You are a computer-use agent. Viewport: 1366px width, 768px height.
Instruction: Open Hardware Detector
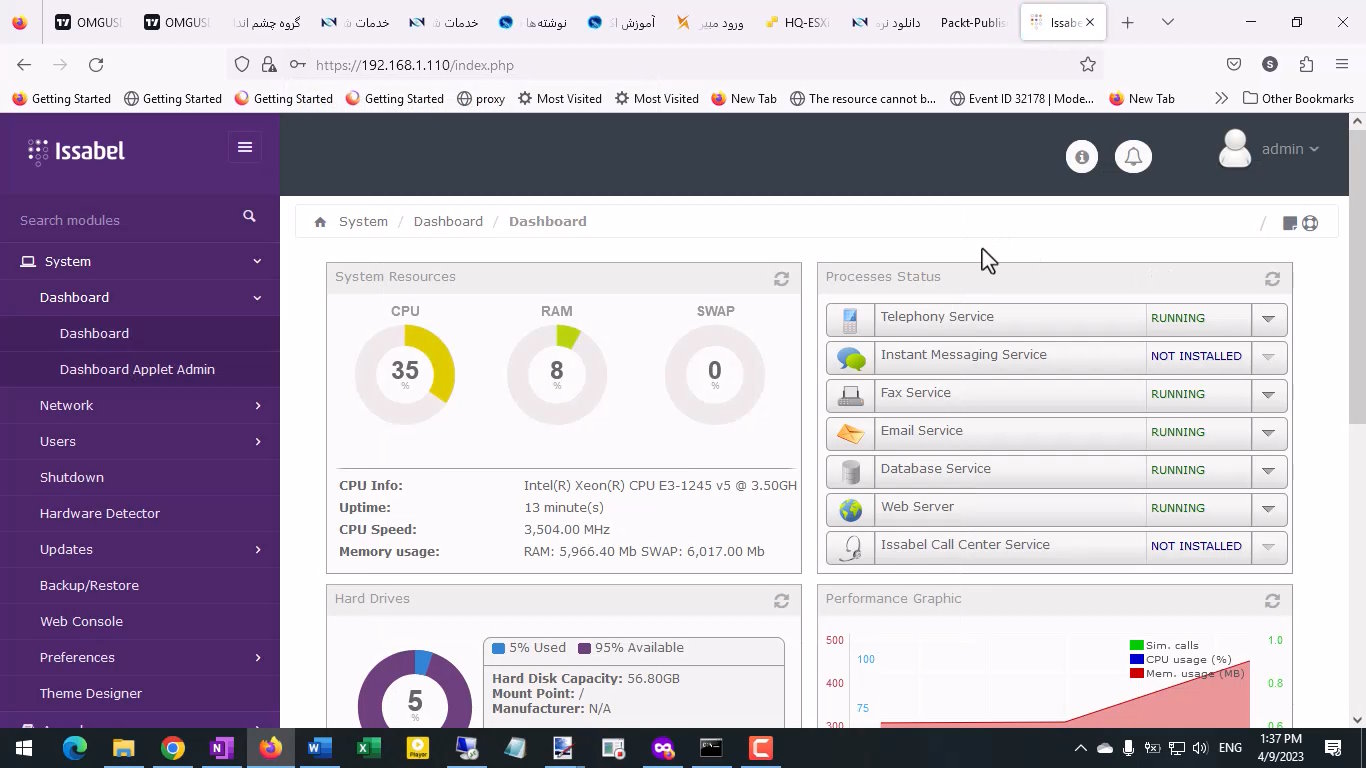click(100, 513)
